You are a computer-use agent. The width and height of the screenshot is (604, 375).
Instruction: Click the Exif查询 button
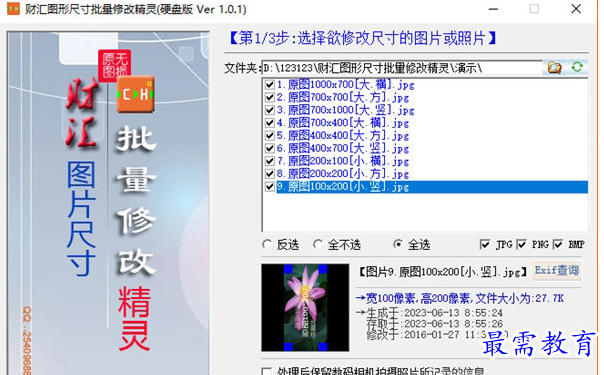point(557,270)
